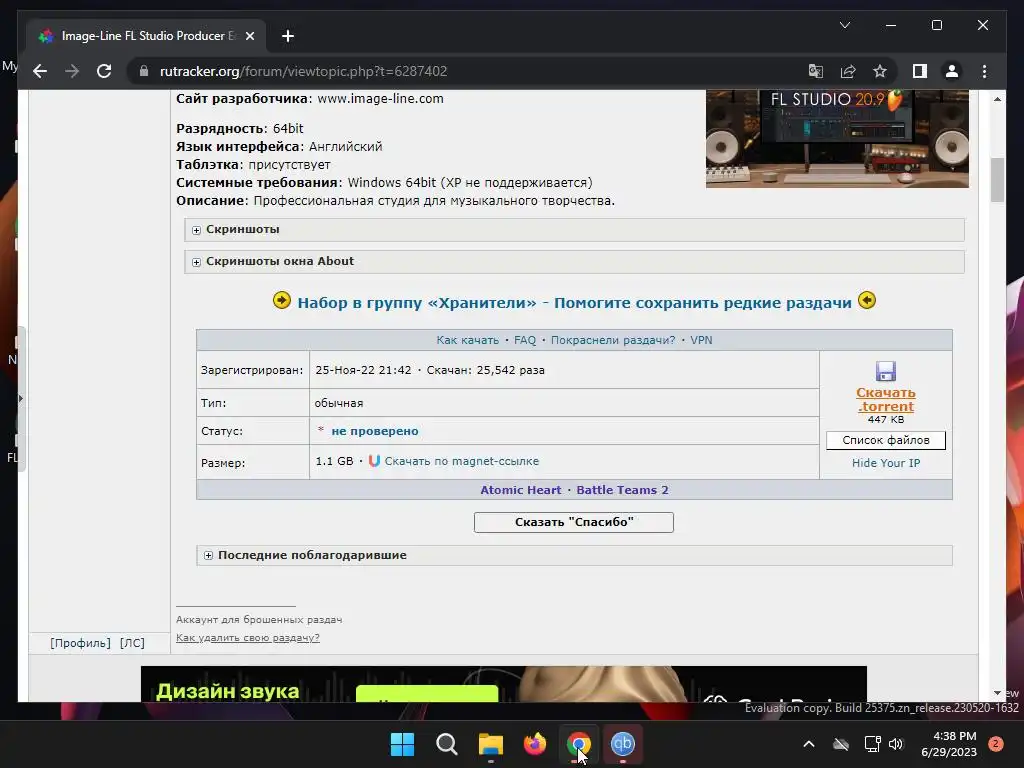Screen dimensions: 1024x768
Task: Click the scrollbar up arrow
Action: click(x=997, y=99)
